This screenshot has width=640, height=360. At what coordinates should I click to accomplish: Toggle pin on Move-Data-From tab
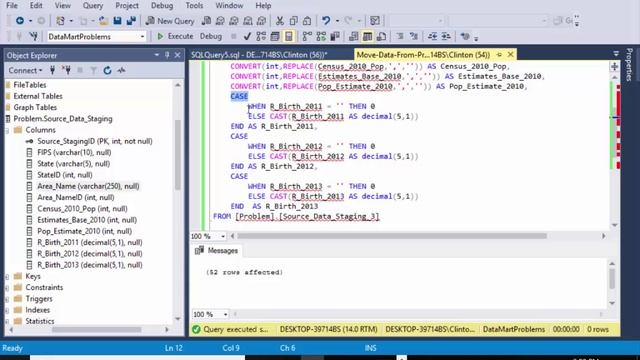(499, 54)
